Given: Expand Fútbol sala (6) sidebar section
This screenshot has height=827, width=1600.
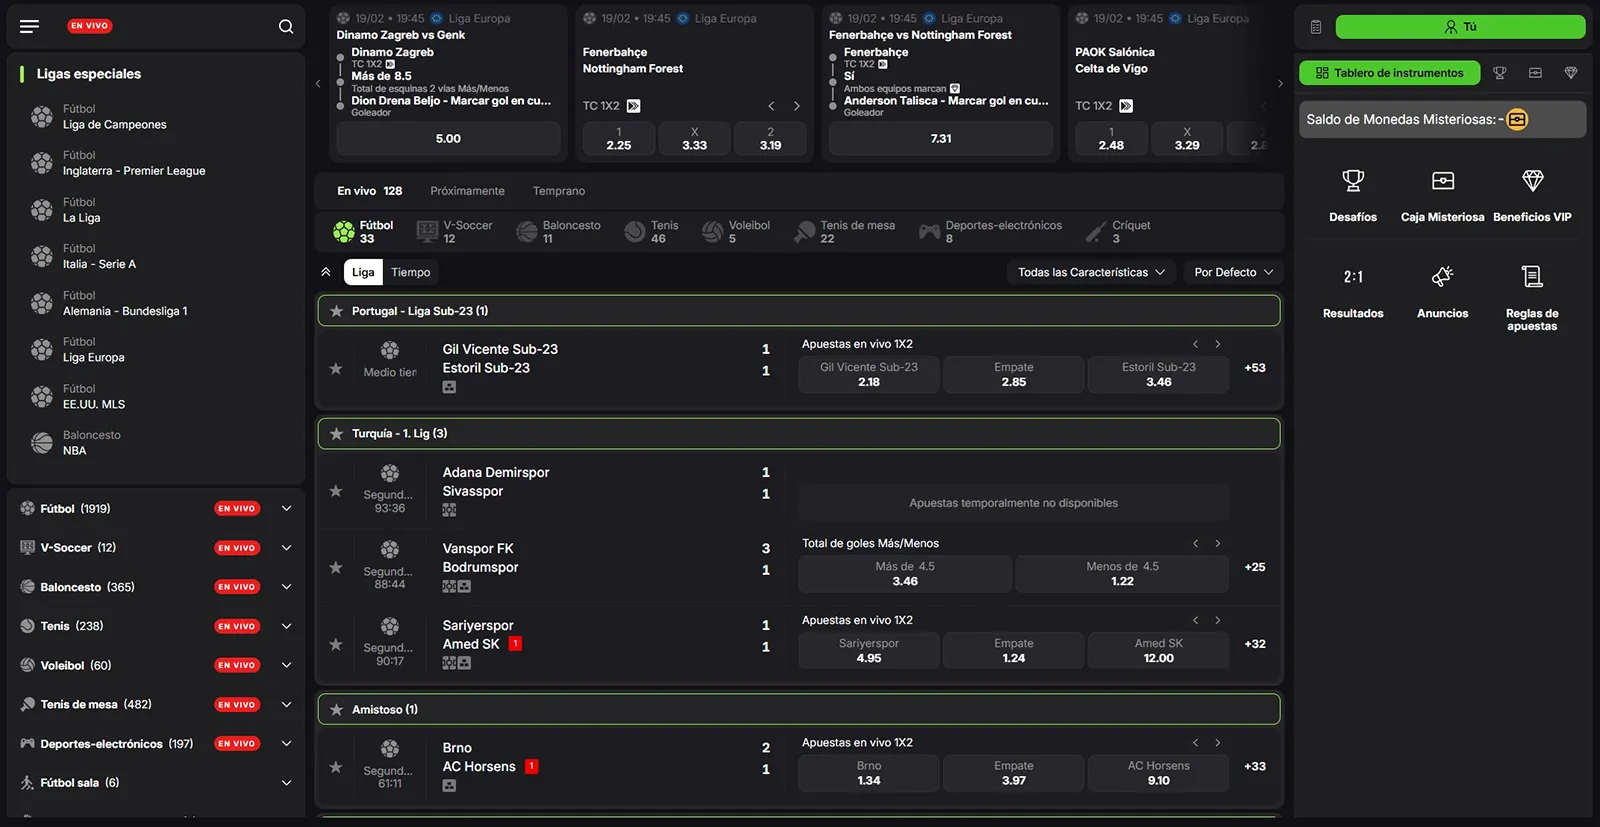Looking at the screenshot, I should coord(286,783).
